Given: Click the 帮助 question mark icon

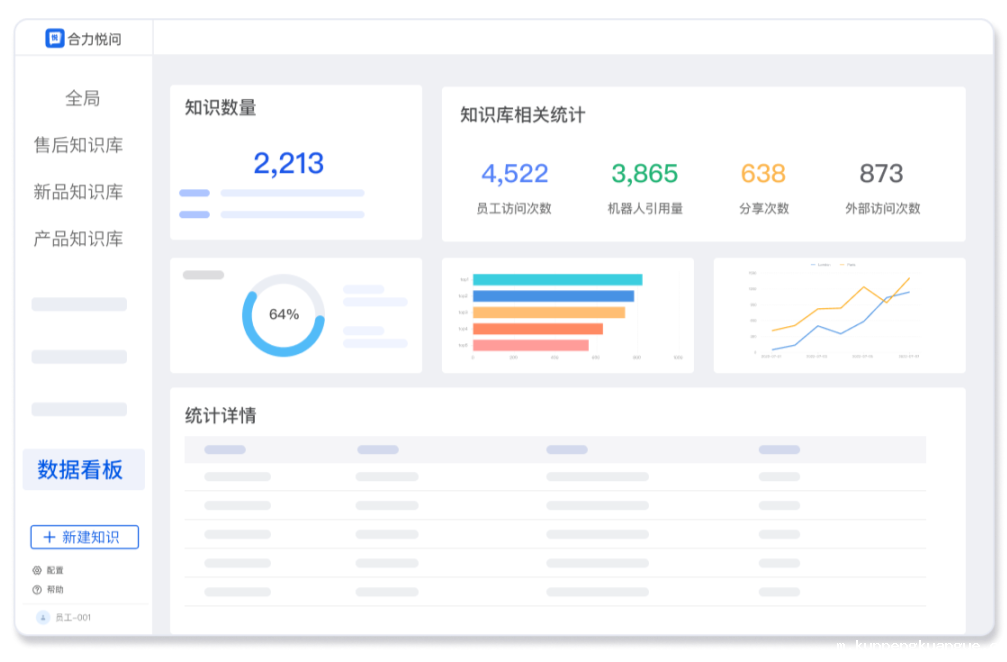Looking at the screenshot, I should (37, 590).
